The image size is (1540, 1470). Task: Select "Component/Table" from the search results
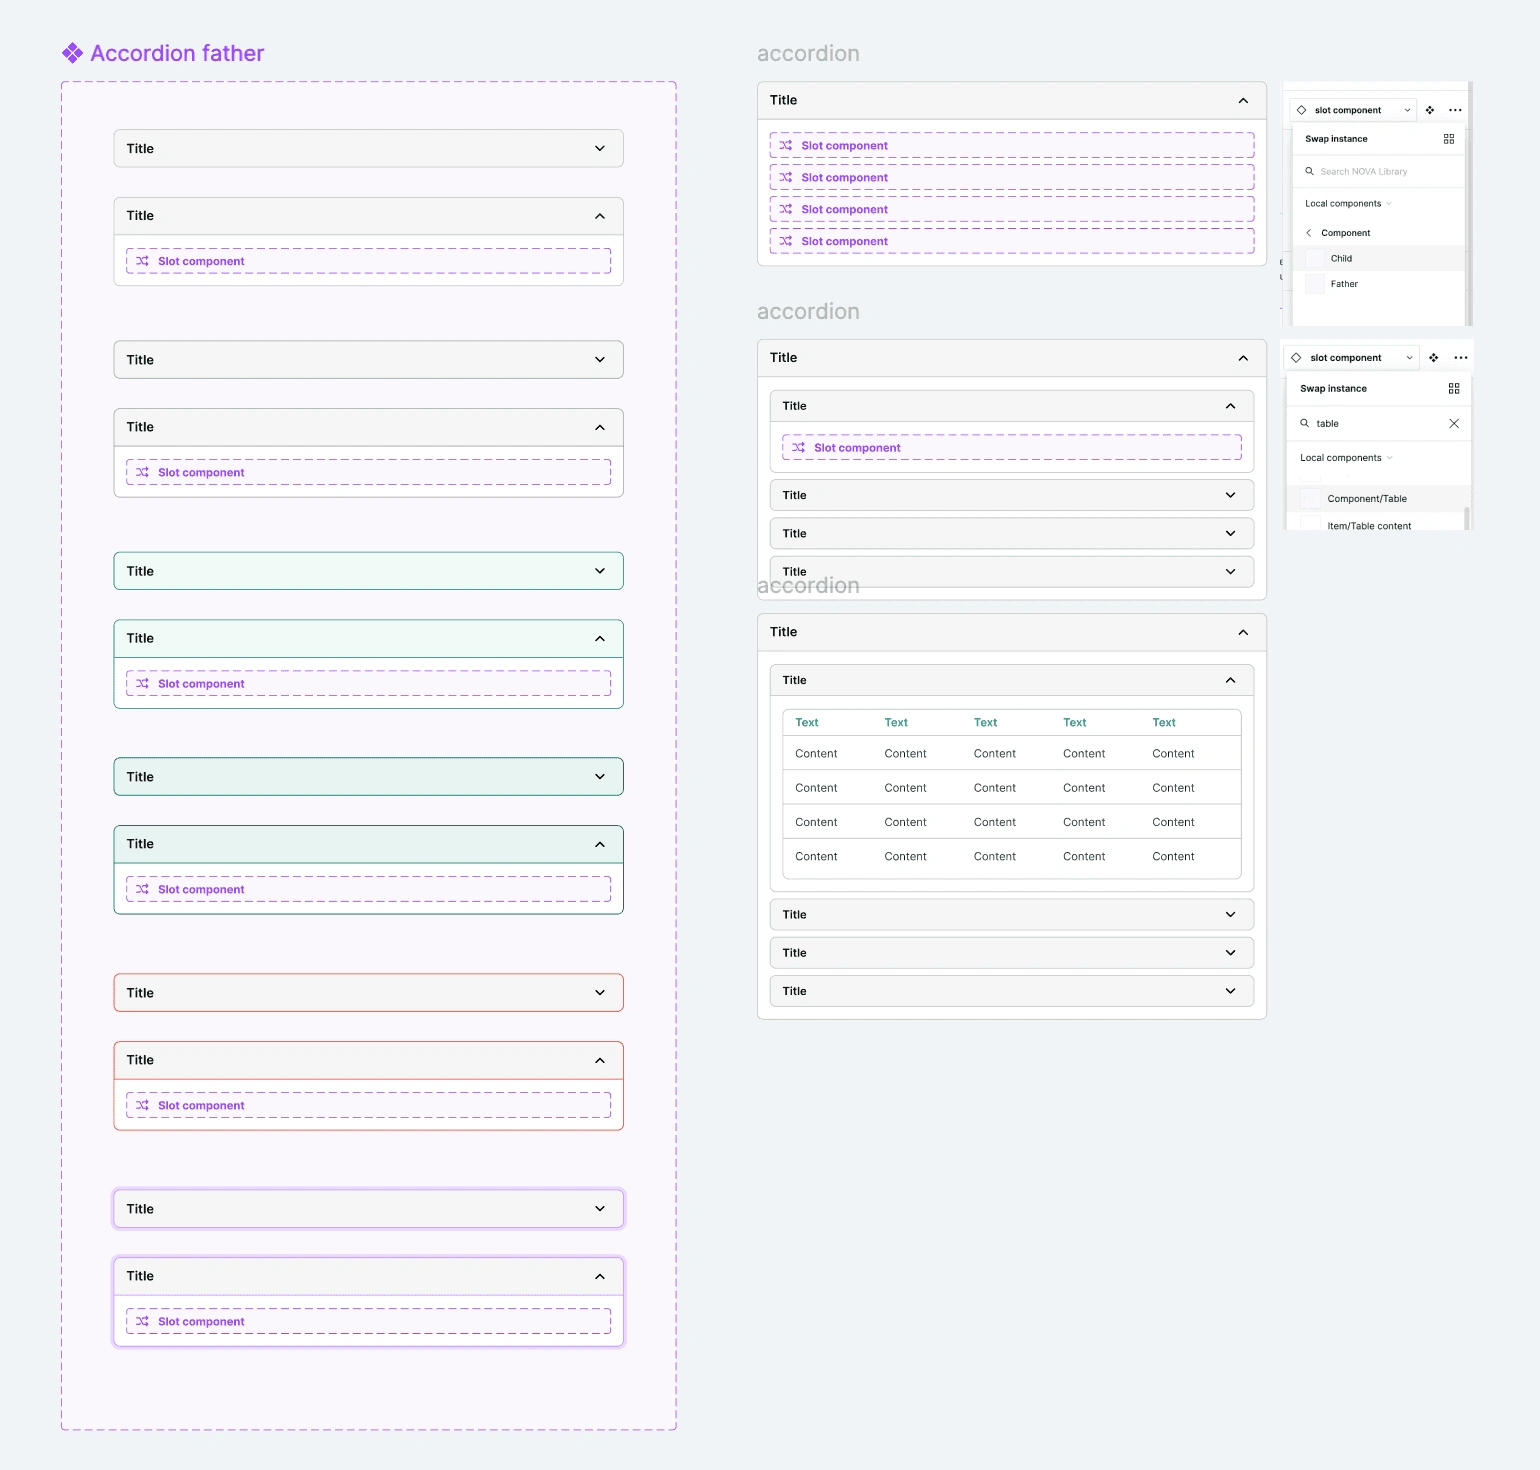[x=1367, y=499]
